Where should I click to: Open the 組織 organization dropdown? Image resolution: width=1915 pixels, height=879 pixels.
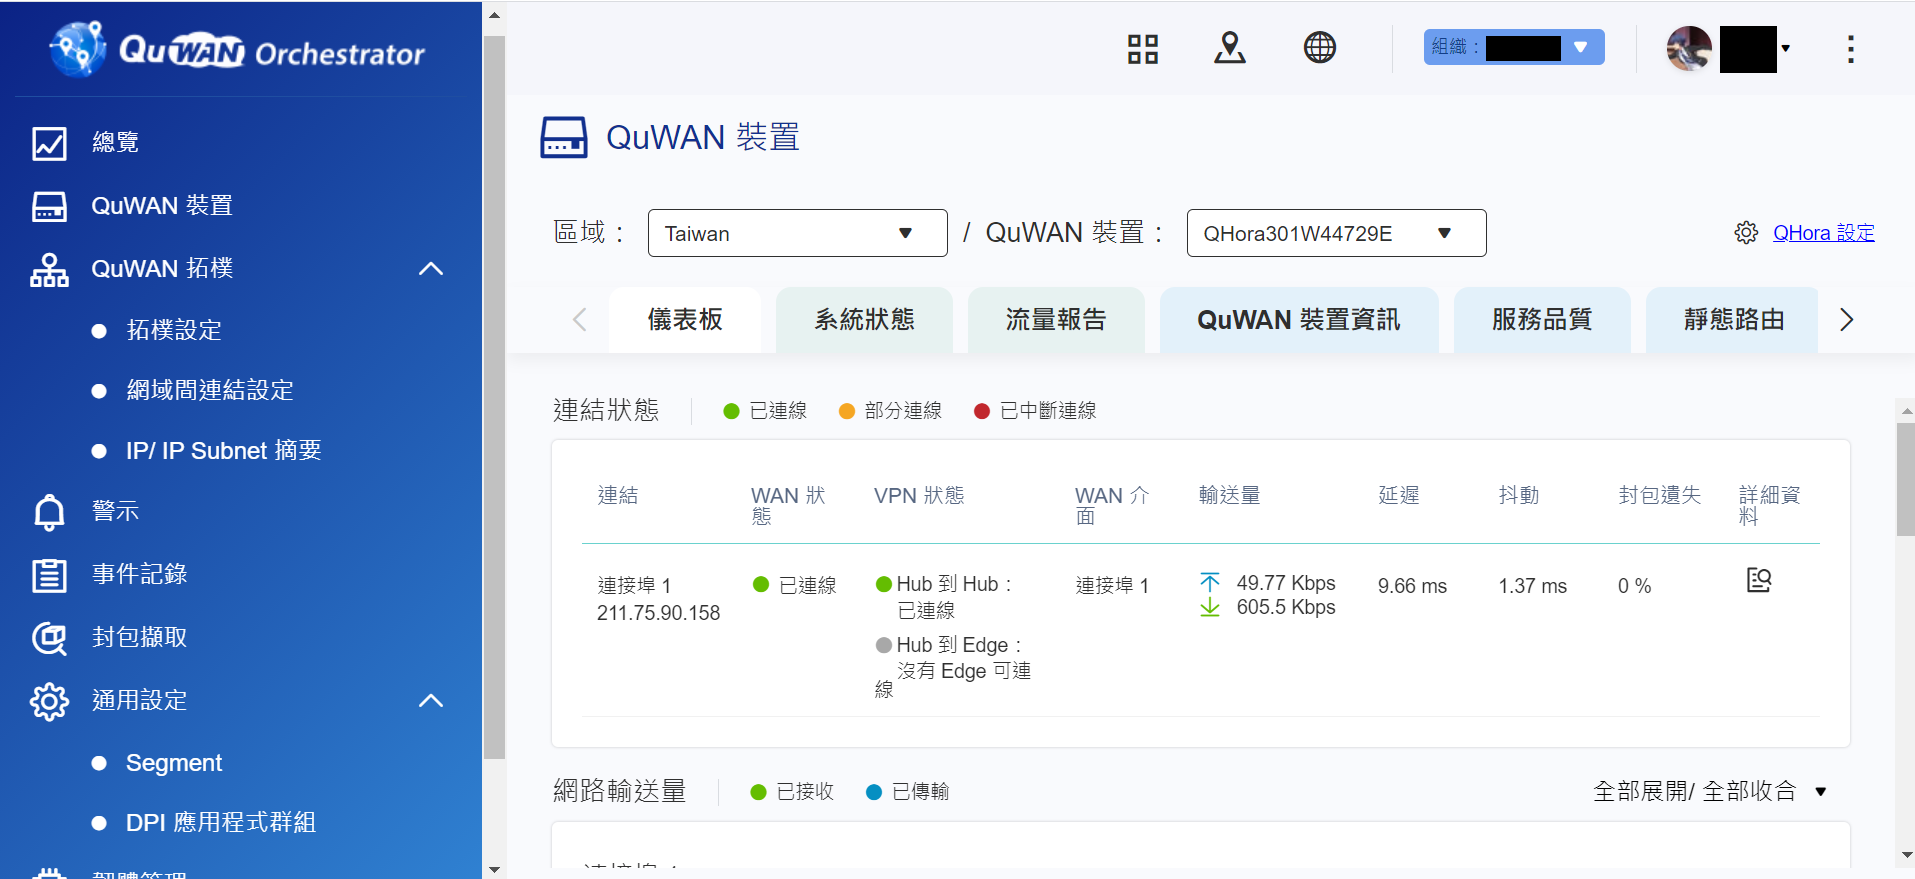(x=1513, y=48)
